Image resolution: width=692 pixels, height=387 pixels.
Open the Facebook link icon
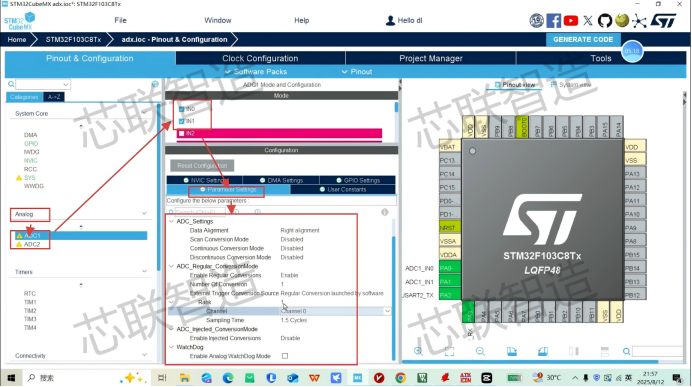click(553, 20)
